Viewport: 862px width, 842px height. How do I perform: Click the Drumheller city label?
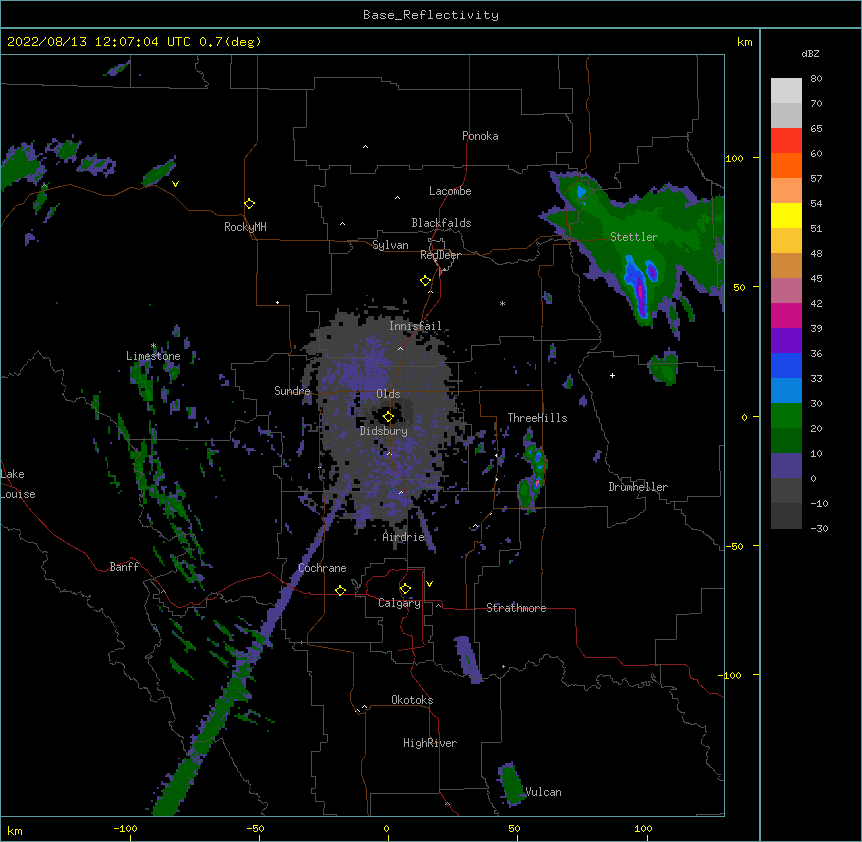[x=638, y=487]
